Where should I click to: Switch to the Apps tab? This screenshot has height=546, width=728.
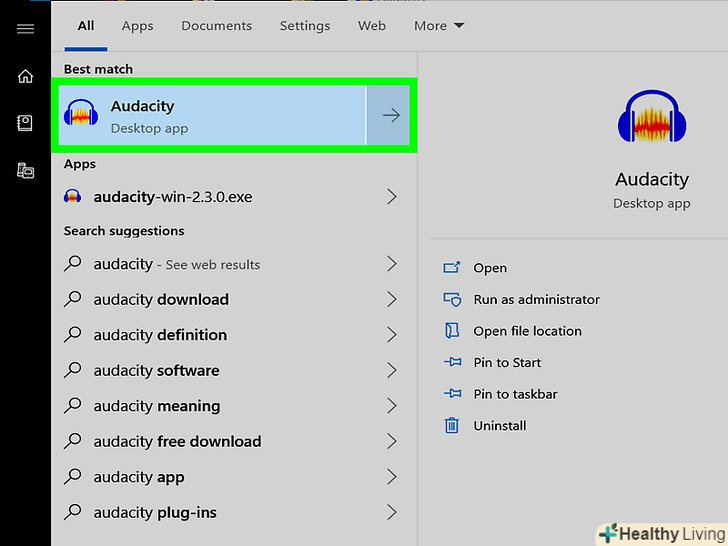(137, 26)
